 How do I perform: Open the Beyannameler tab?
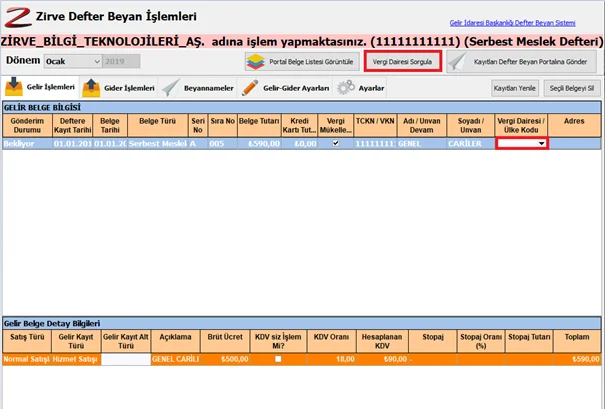(x=198, y=88)
